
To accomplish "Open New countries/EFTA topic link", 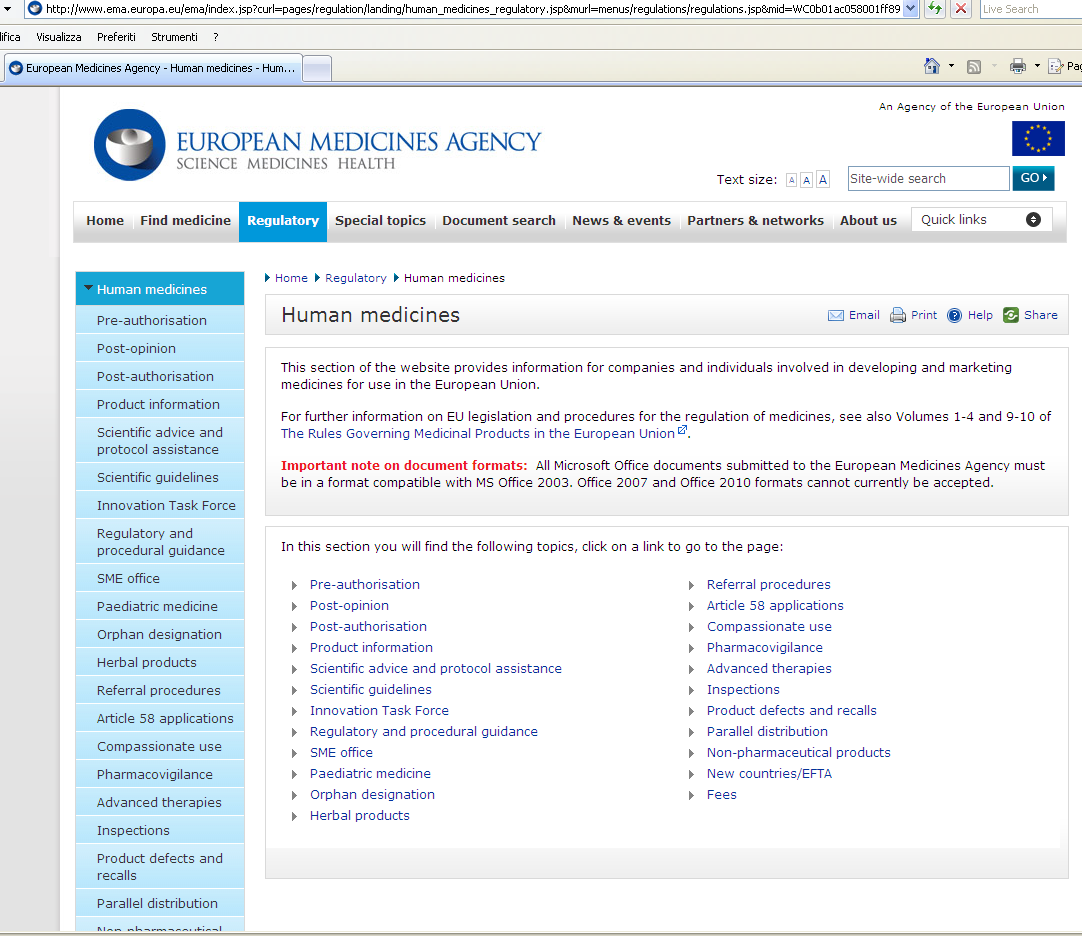I will pyautogui.click(x=769, y=774).
